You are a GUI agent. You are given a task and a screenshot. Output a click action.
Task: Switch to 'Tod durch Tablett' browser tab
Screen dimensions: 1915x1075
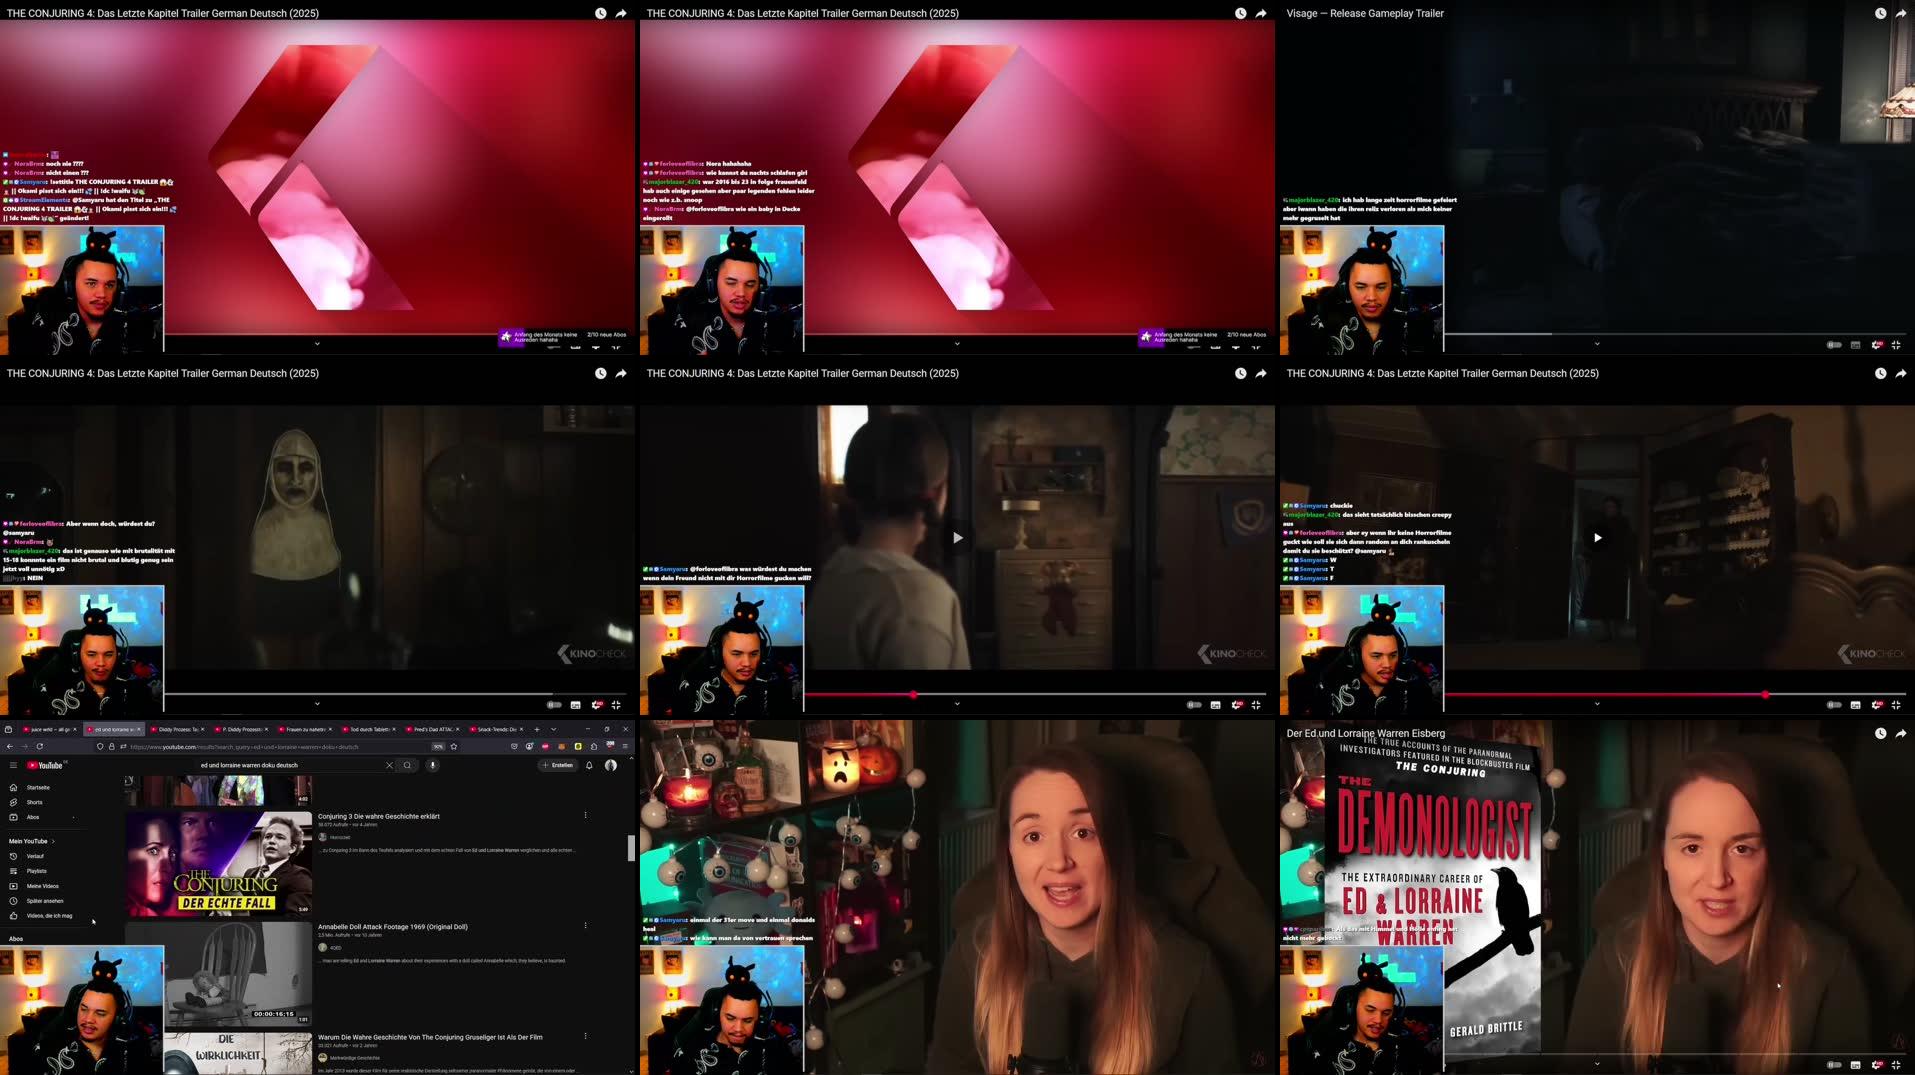(368, 729)
